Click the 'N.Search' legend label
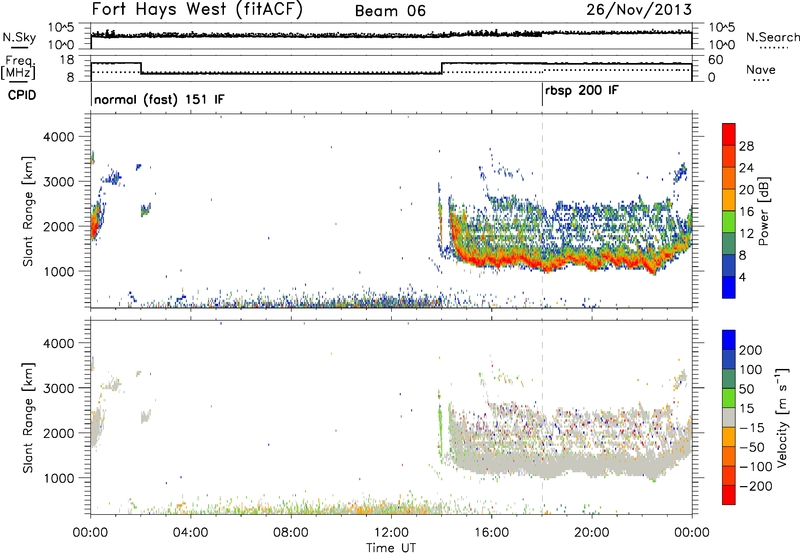Image resolution: width=800 pixels, height=554 pixels. (x=772, y=37)
